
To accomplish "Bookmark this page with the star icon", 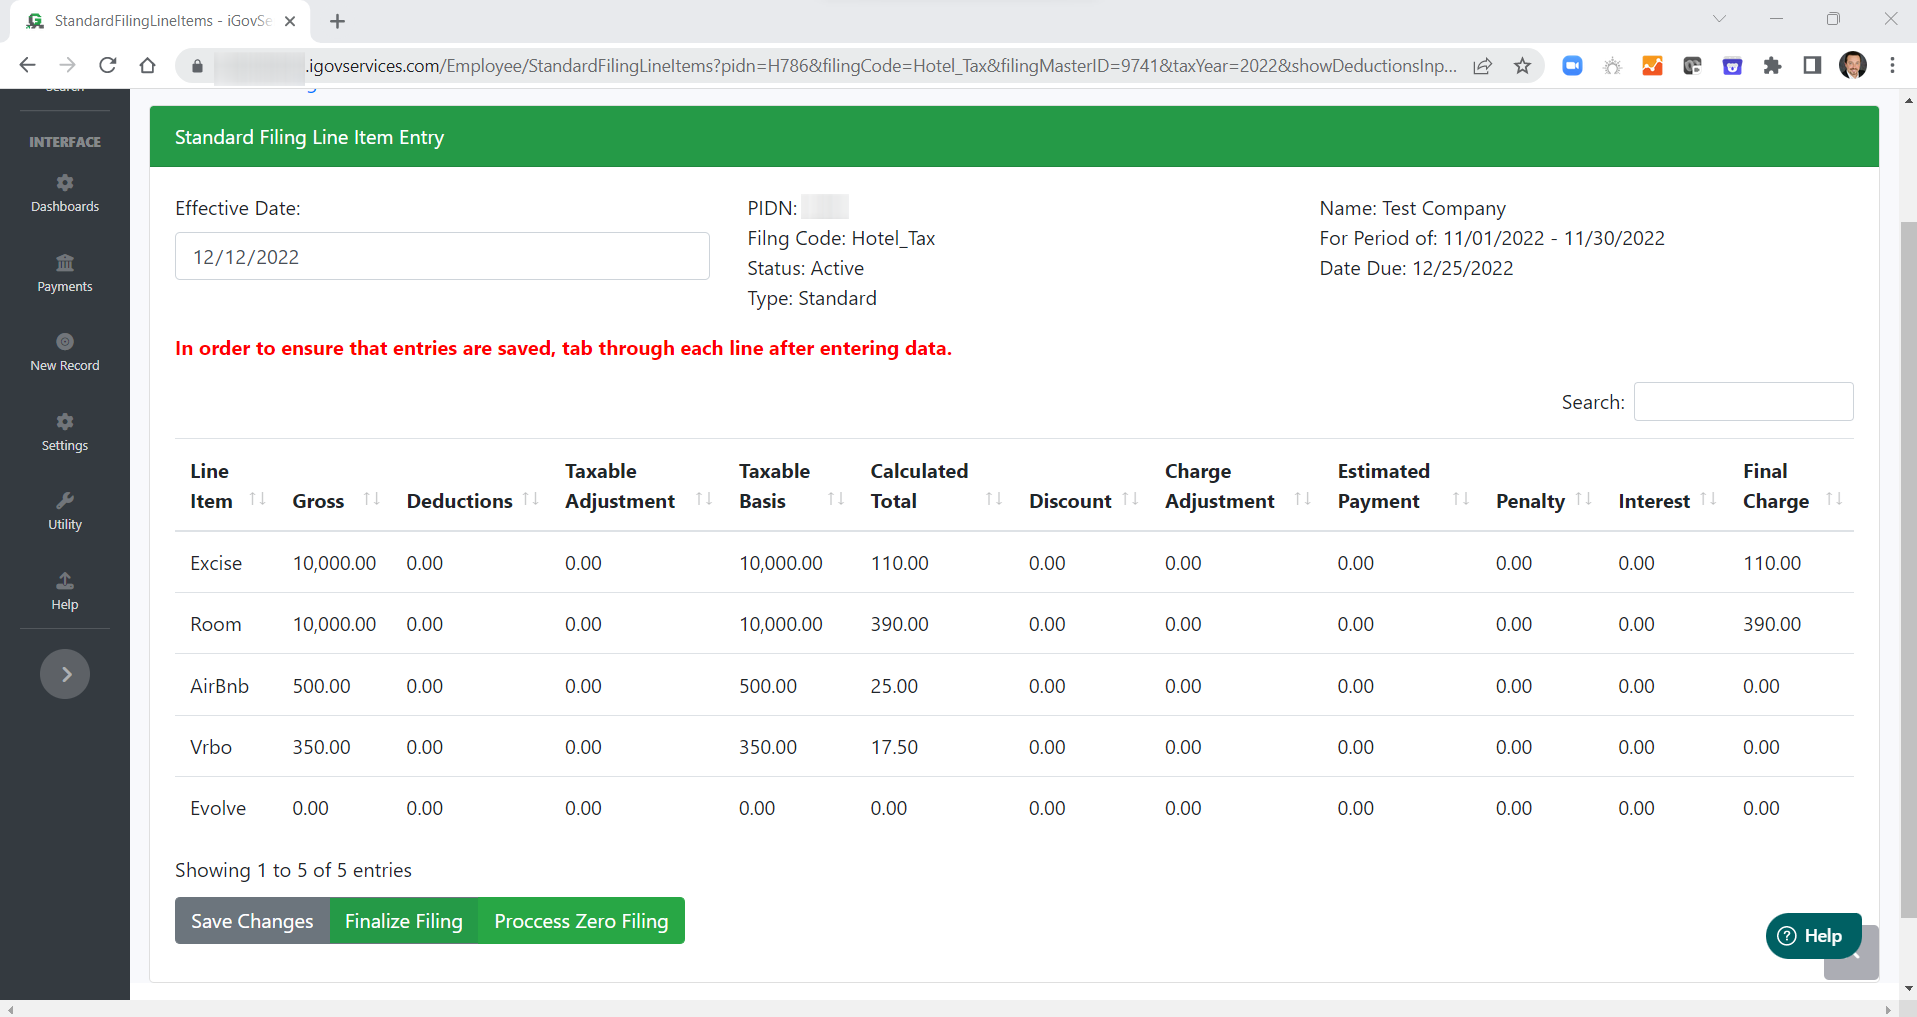I will (x=1522, y=65).
